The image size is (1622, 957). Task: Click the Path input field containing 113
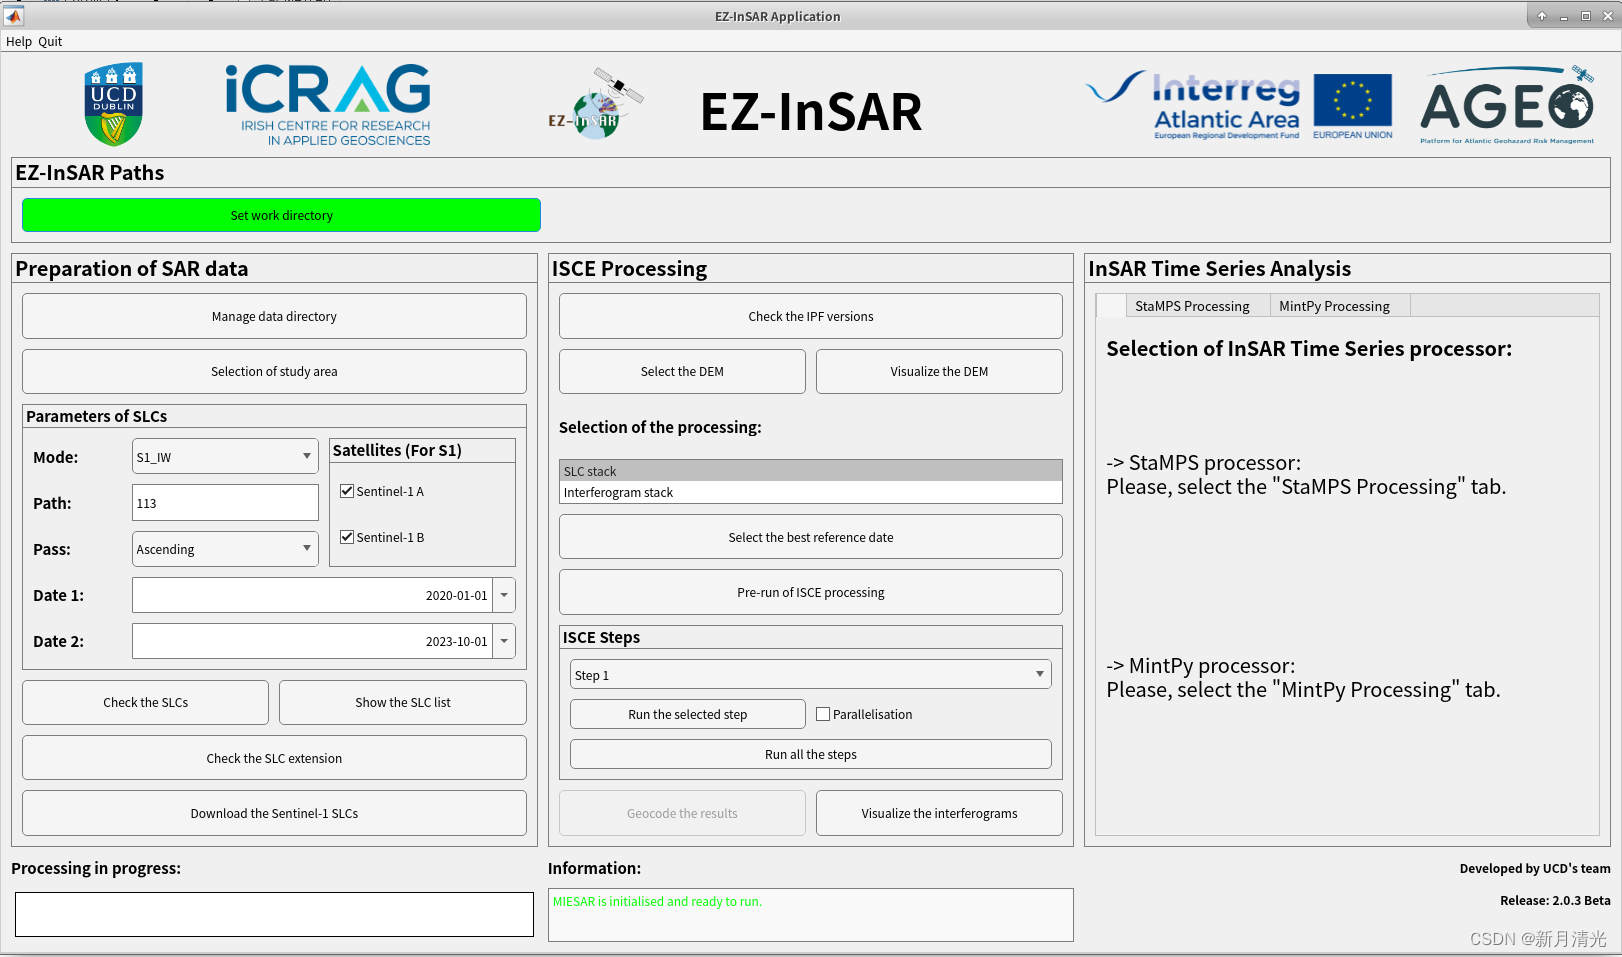click(225, 503)
